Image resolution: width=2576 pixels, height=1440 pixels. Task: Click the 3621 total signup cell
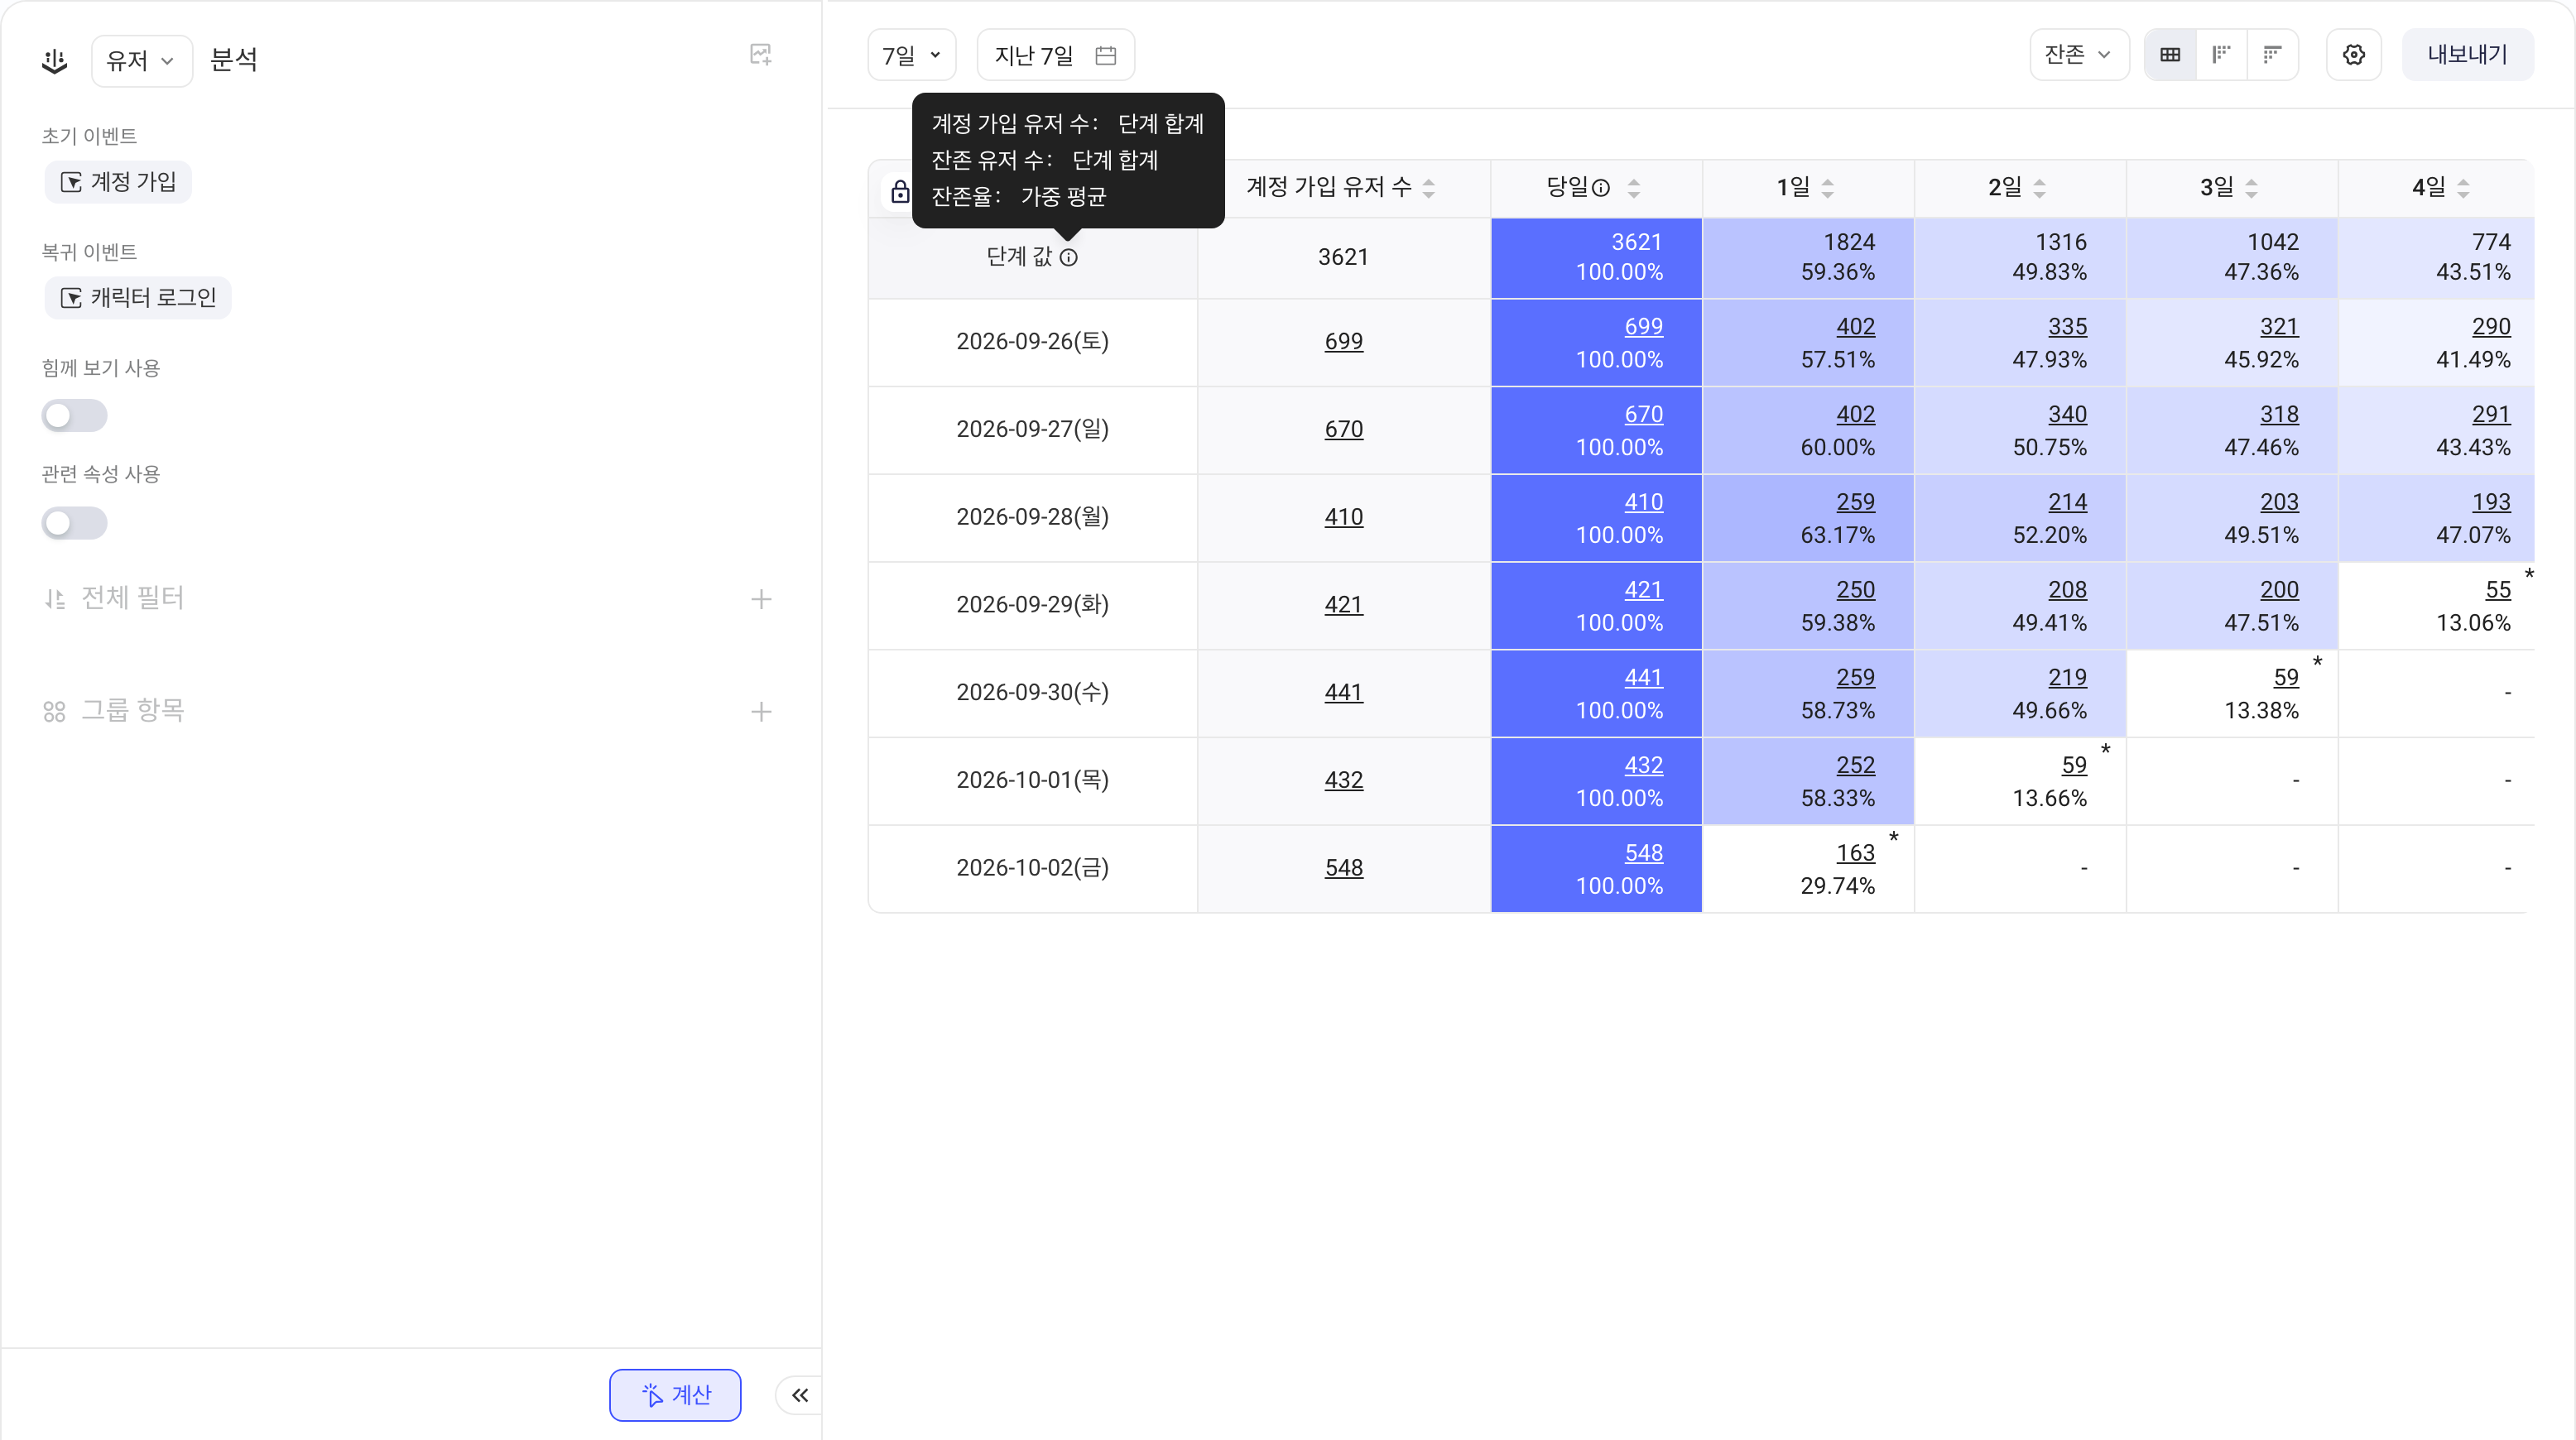click(x=1343, y=257)
